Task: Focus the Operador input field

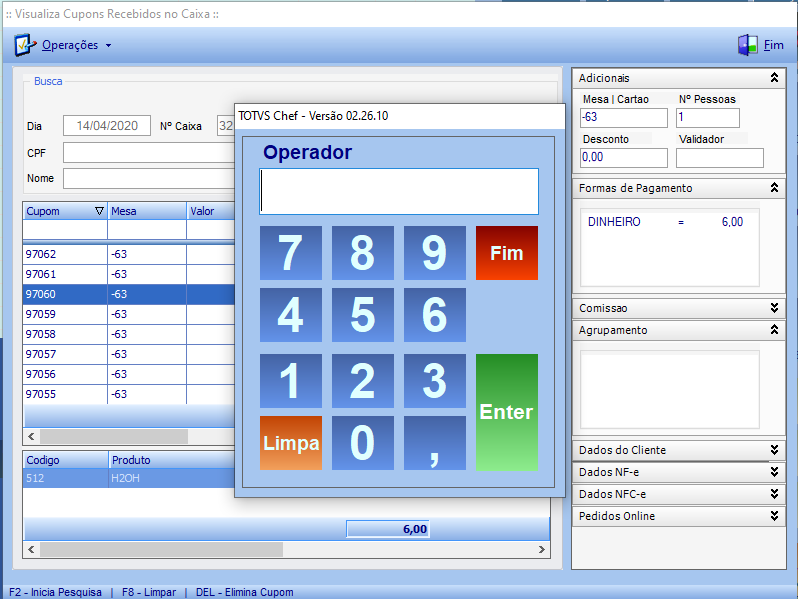Action: (399, 191)
